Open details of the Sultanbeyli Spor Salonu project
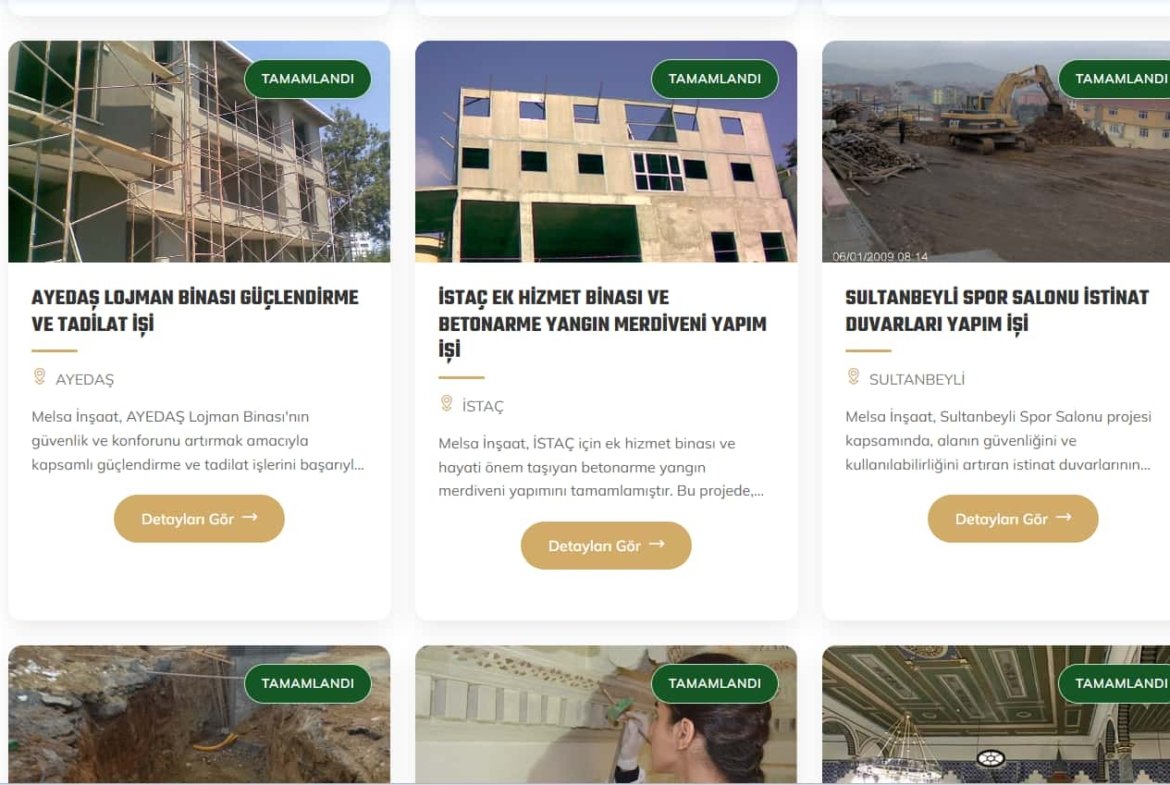 pyautogui.click(x=1013, y=519)
